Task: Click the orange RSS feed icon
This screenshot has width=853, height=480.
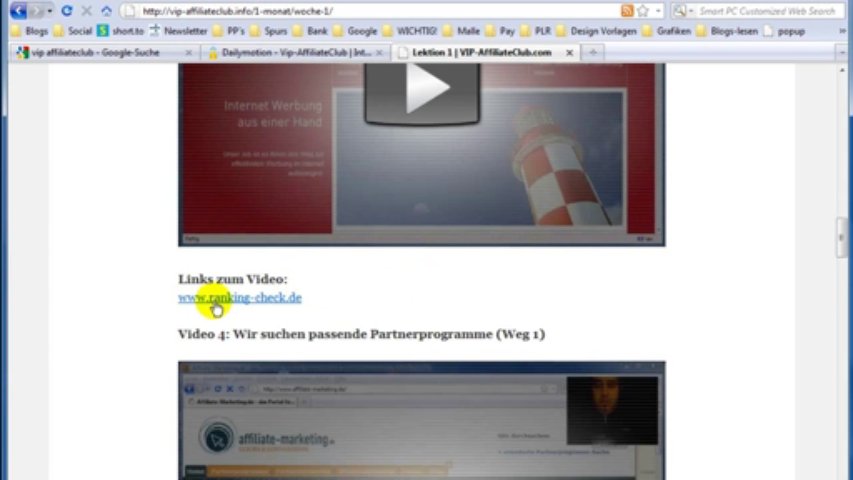Action: 627,11
